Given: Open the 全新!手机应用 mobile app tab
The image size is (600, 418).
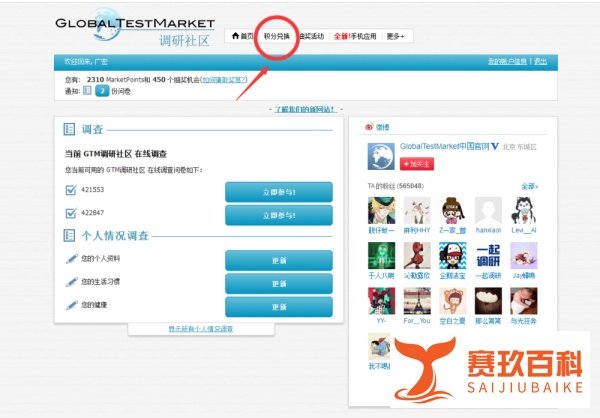Looking at the screenshot, I should point(355,36).
